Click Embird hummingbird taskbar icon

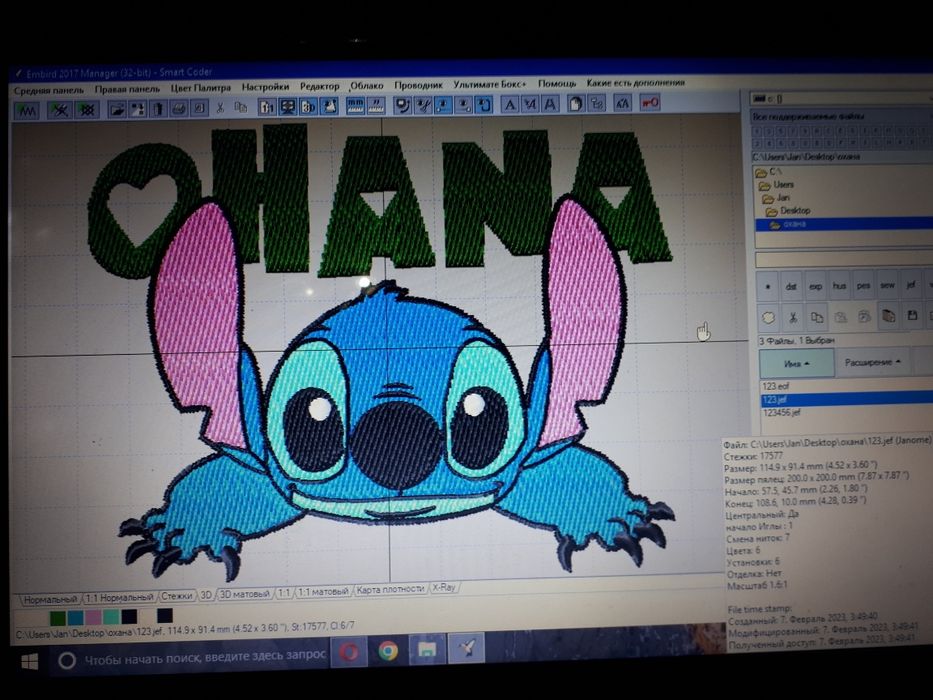[x=466, y=648]
